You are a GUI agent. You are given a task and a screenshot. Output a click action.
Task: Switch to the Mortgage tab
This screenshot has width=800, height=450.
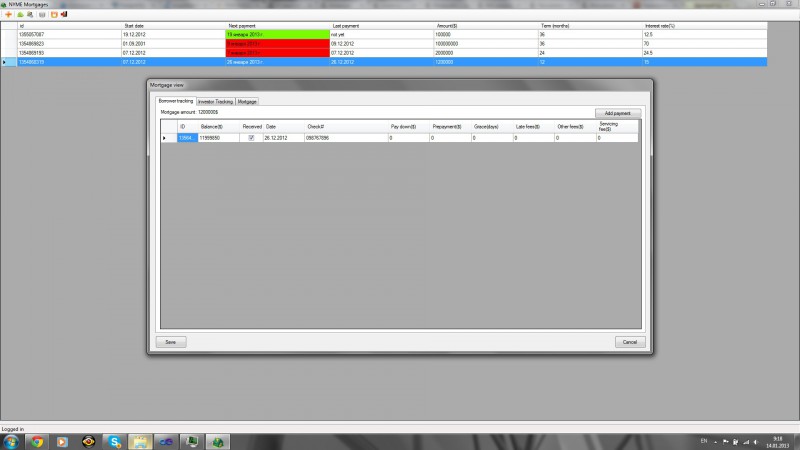pos(247,102)
